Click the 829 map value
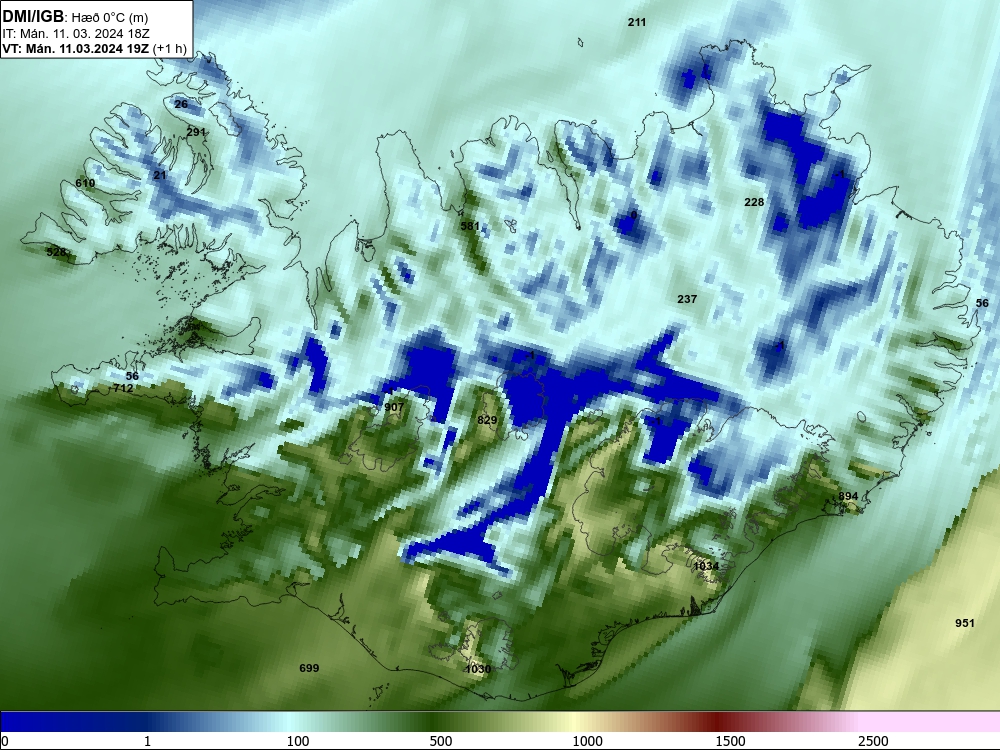 (x=487, y=420)
